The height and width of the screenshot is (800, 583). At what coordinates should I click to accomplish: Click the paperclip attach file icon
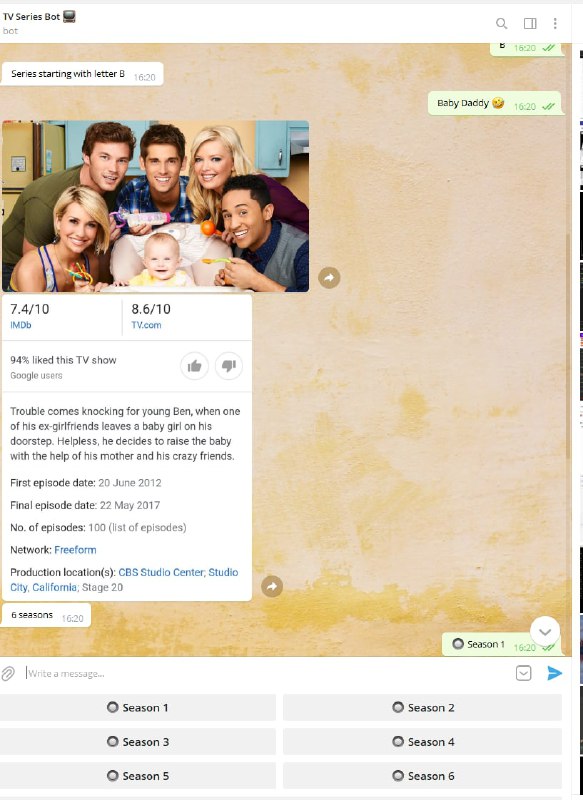pyautogui.click(x=8, y=673)
